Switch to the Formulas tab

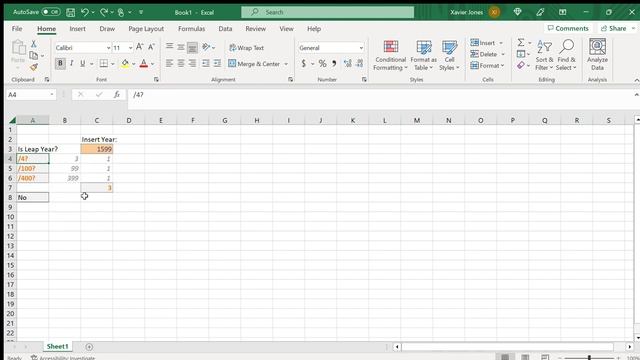[191, 29]
